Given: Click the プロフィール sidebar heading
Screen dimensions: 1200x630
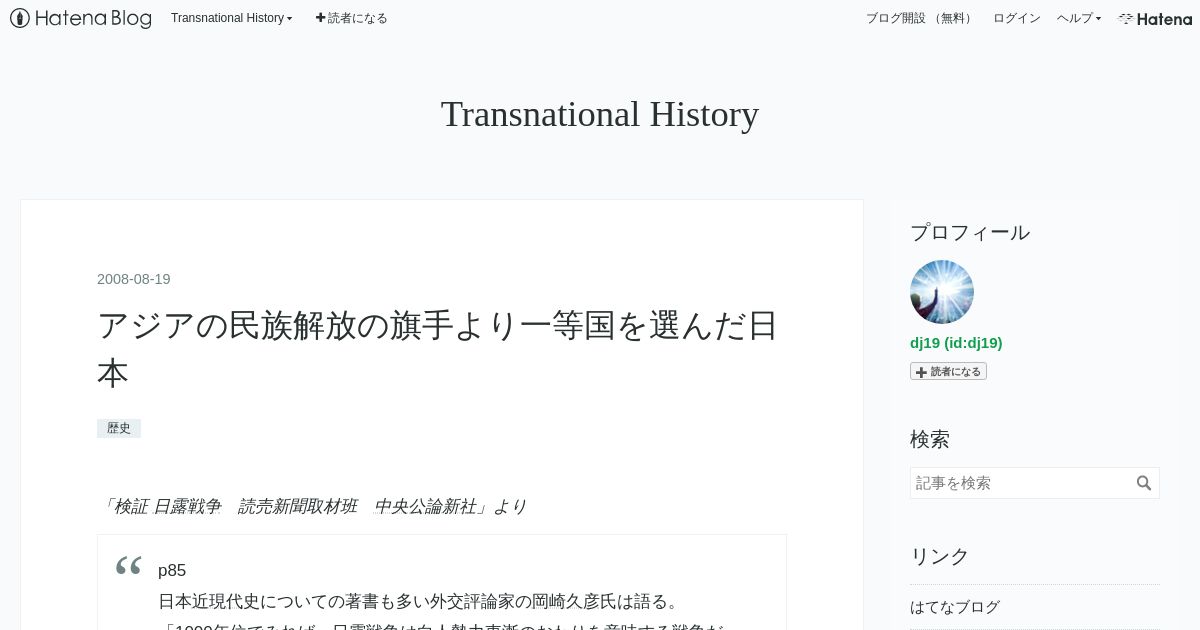Looking at the screenshot, I should click(x=970, y=232).
